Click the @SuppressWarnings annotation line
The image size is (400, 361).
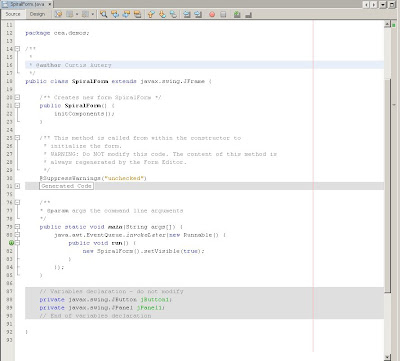pyautogui.click(x=93, y=178)
